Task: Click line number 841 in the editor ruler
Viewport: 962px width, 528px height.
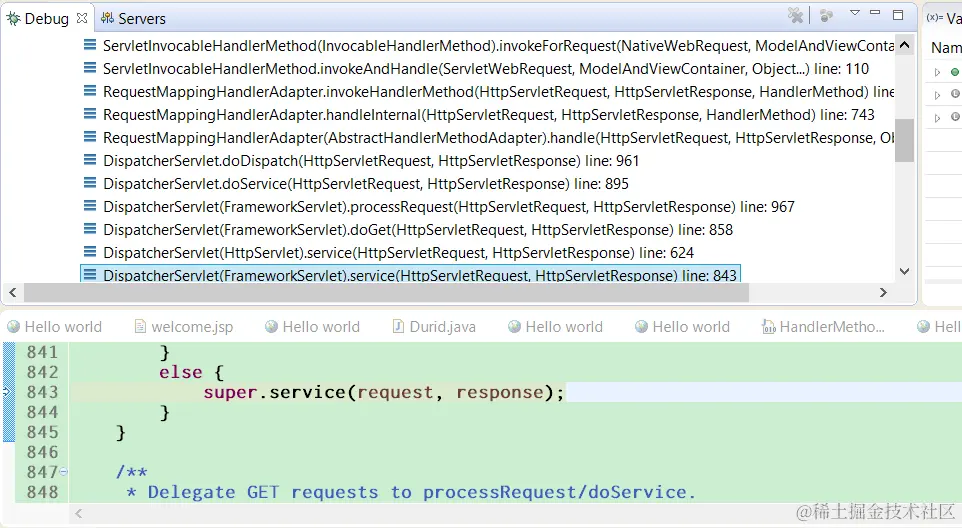Action: pyautogui.click(x=42, y=352)
